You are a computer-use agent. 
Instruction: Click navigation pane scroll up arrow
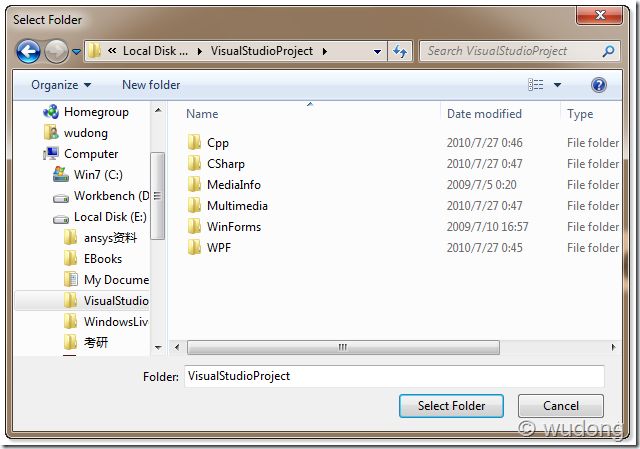click(158, 110)
